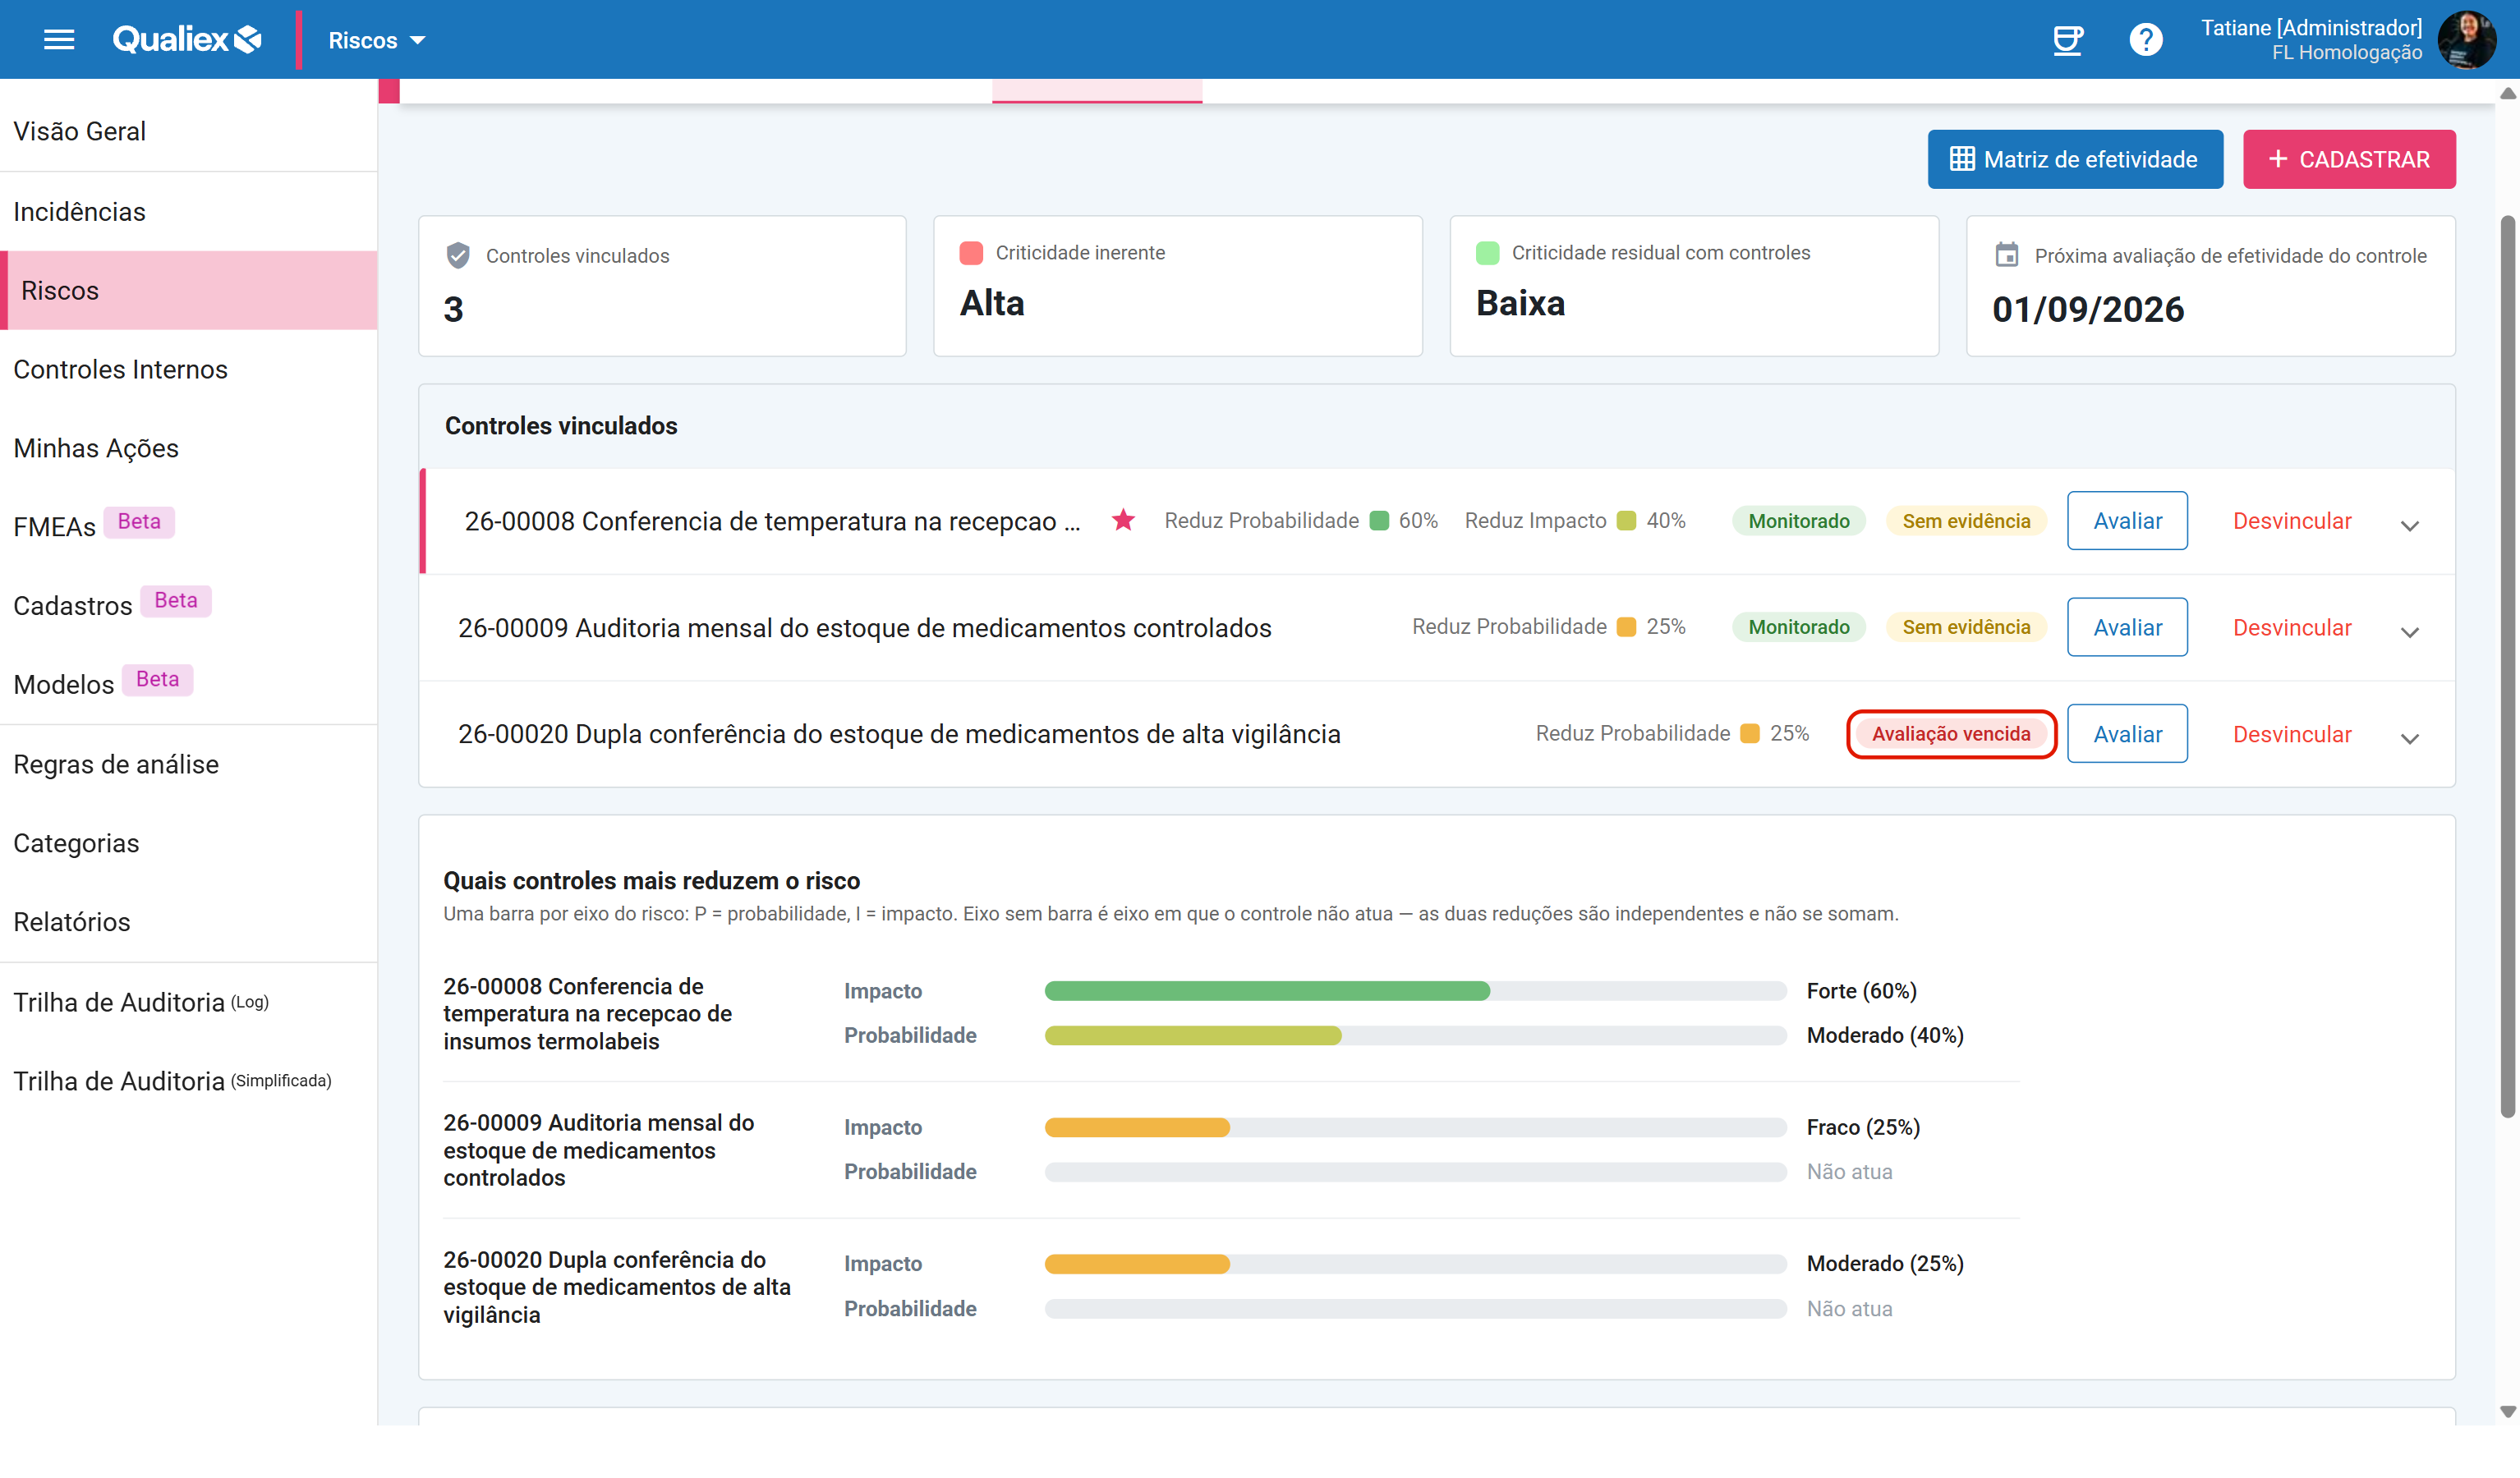2520x1478 pixels.
Task: Click the Qualiex logo
Action: [187, 40]
